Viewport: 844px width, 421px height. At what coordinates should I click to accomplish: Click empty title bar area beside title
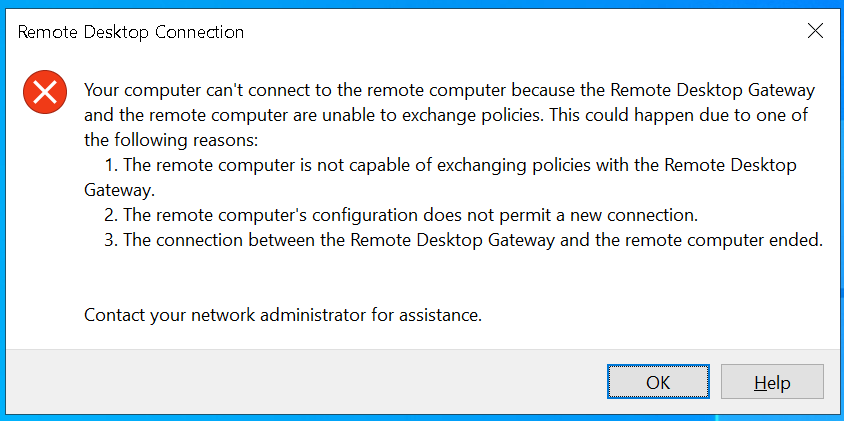[x=500, y=32]
